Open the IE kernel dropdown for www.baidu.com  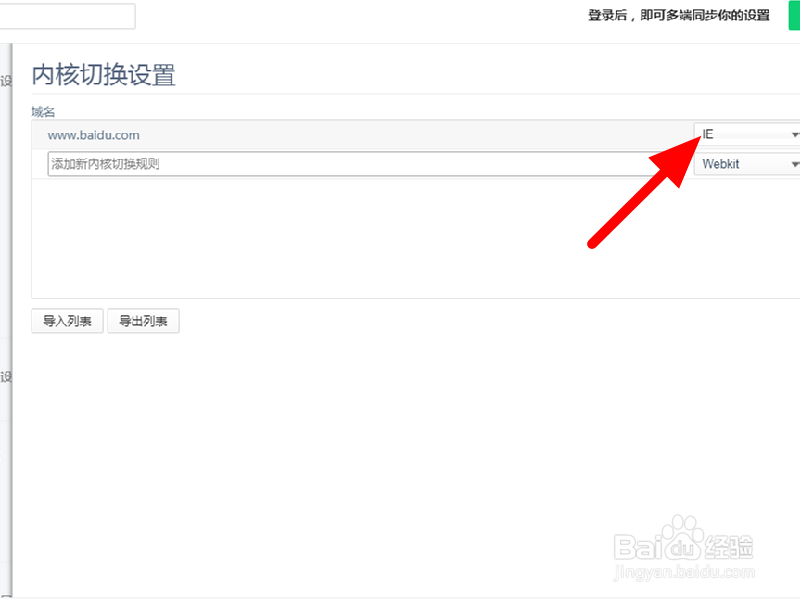click(747, 134)
